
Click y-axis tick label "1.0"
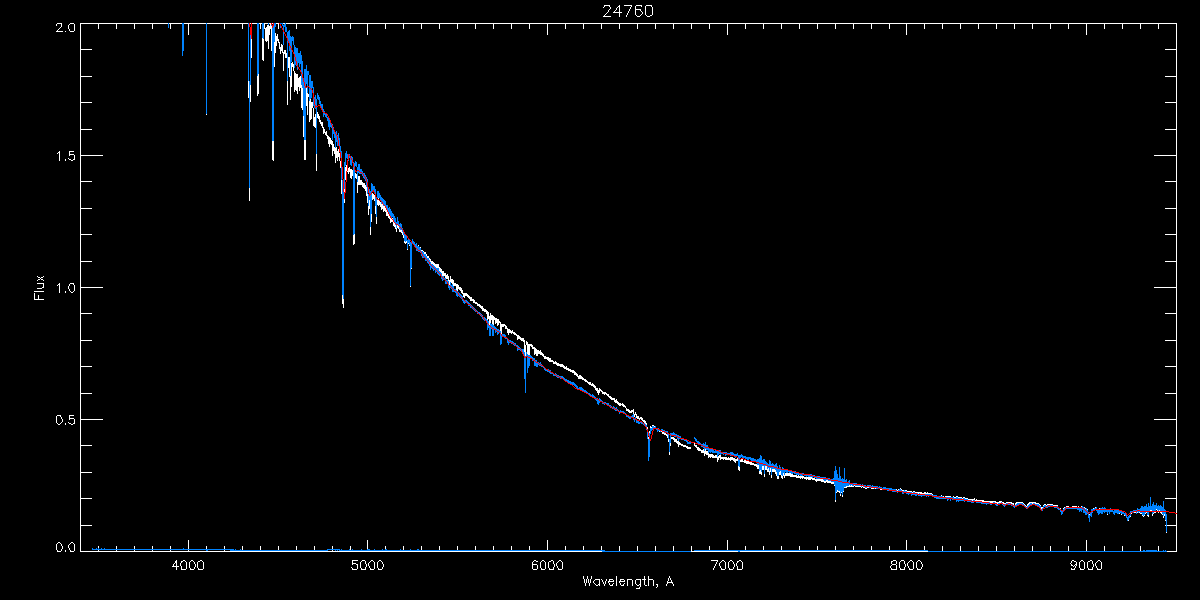[x=64, y=287]
